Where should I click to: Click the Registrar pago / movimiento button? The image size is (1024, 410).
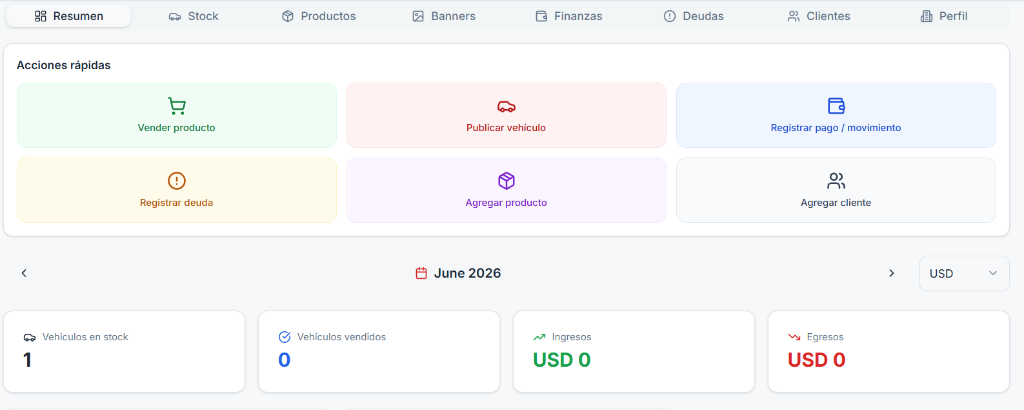click(x=836, y=116)
